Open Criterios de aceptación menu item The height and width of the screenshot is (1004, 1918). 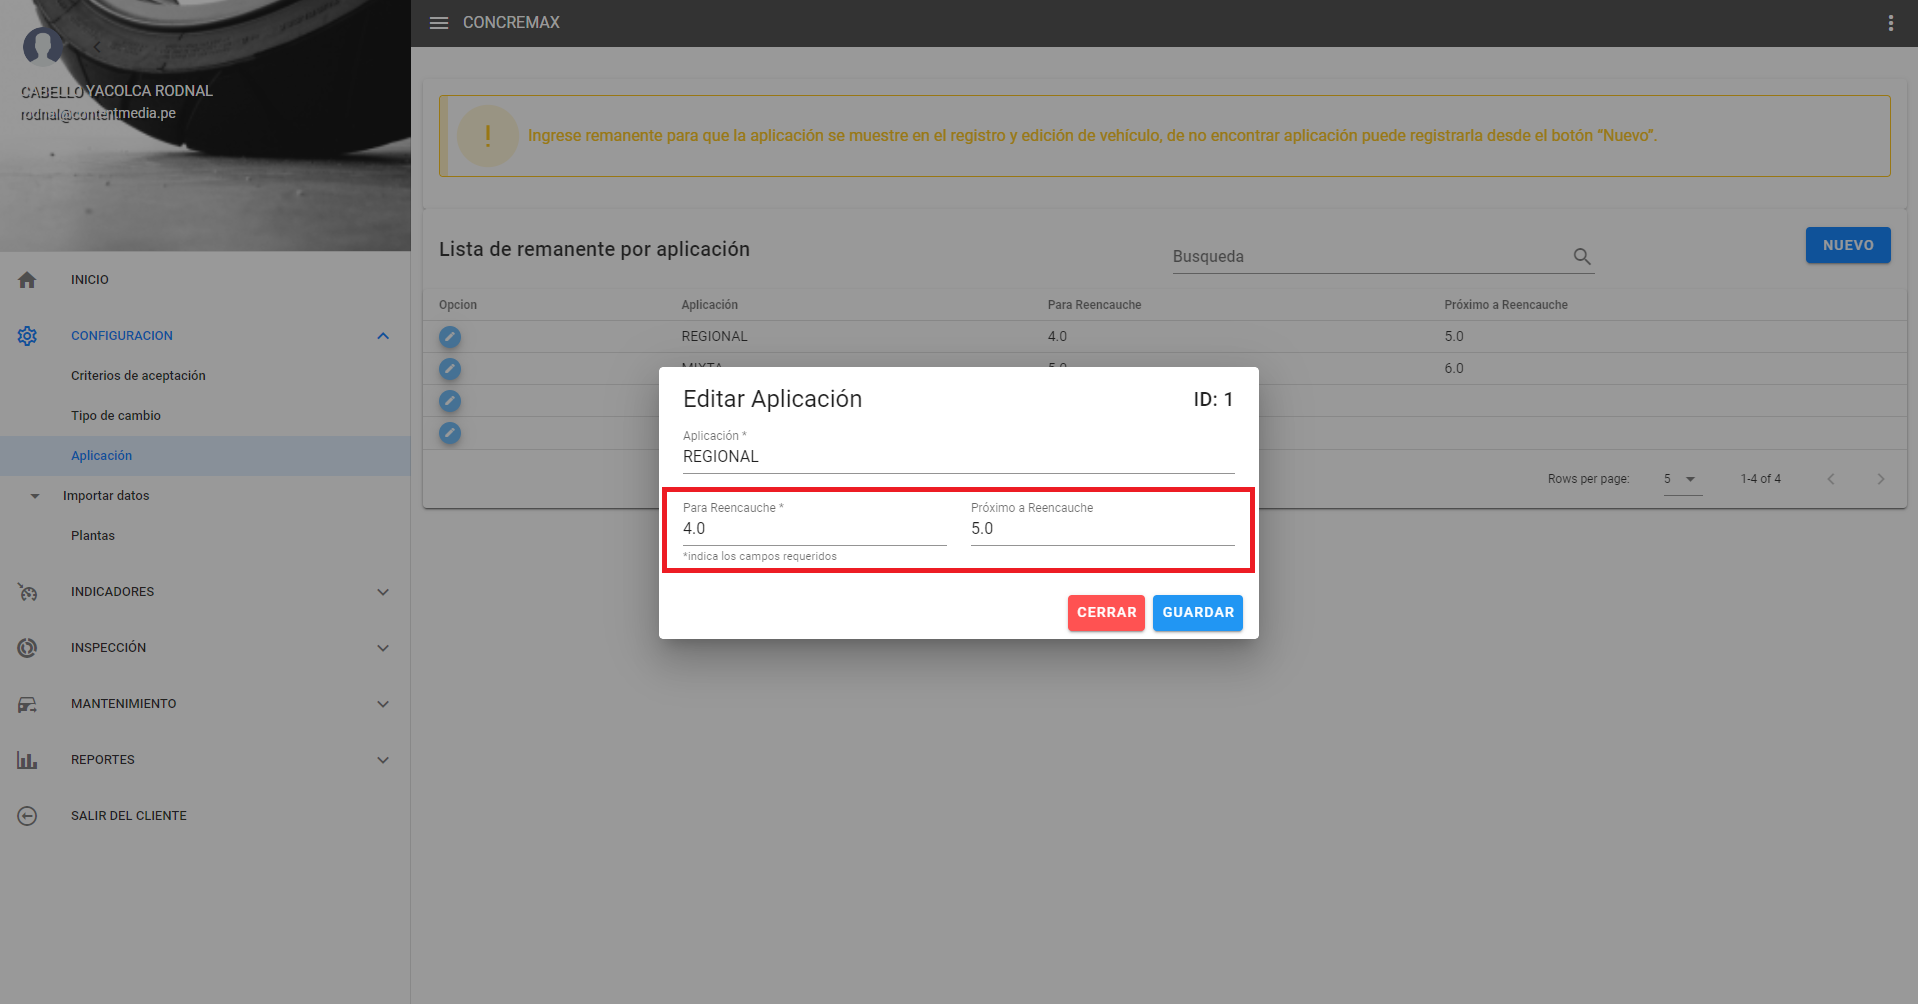138,376
